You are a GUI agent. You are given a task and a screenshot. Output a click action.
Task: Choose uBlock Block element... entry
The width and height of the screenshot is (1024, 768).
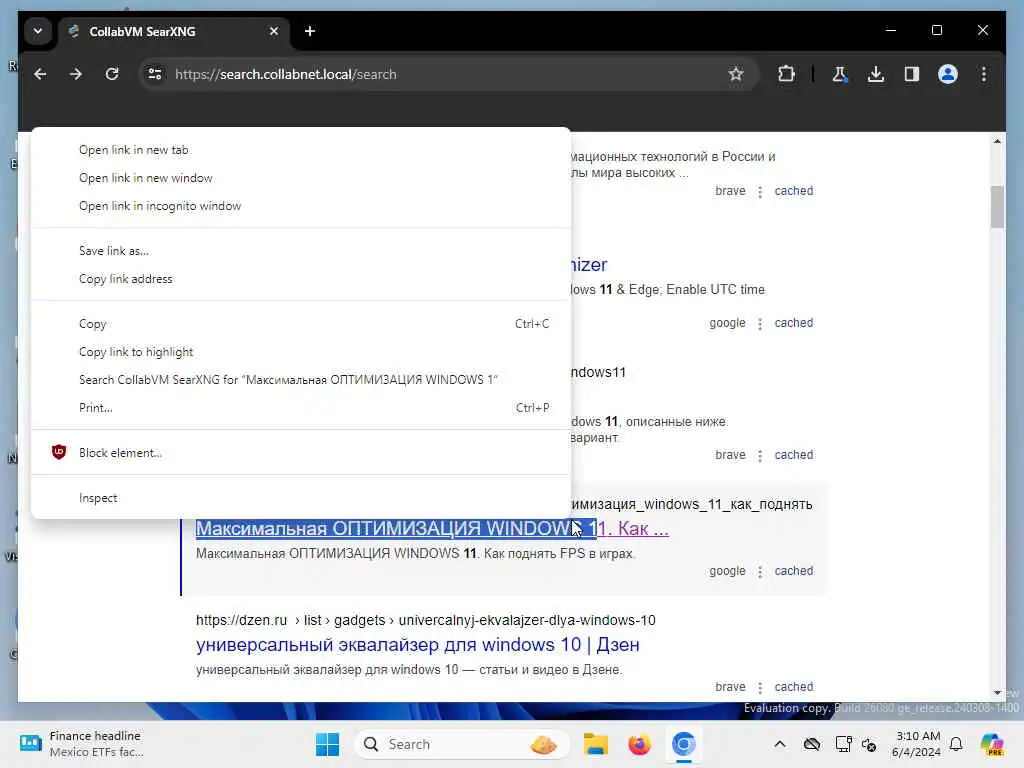pos(301,453)
